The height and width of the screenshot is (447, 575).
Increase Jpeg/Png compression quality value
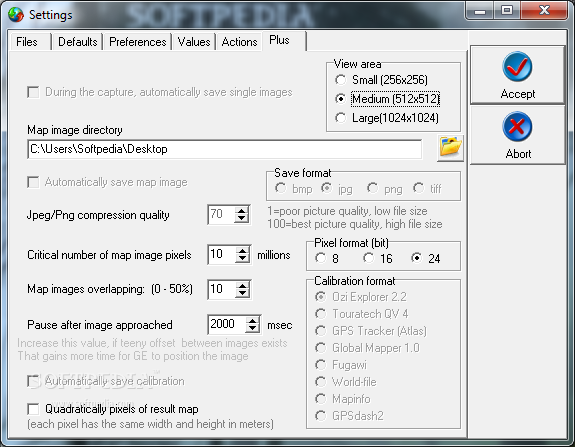point(242,211)
